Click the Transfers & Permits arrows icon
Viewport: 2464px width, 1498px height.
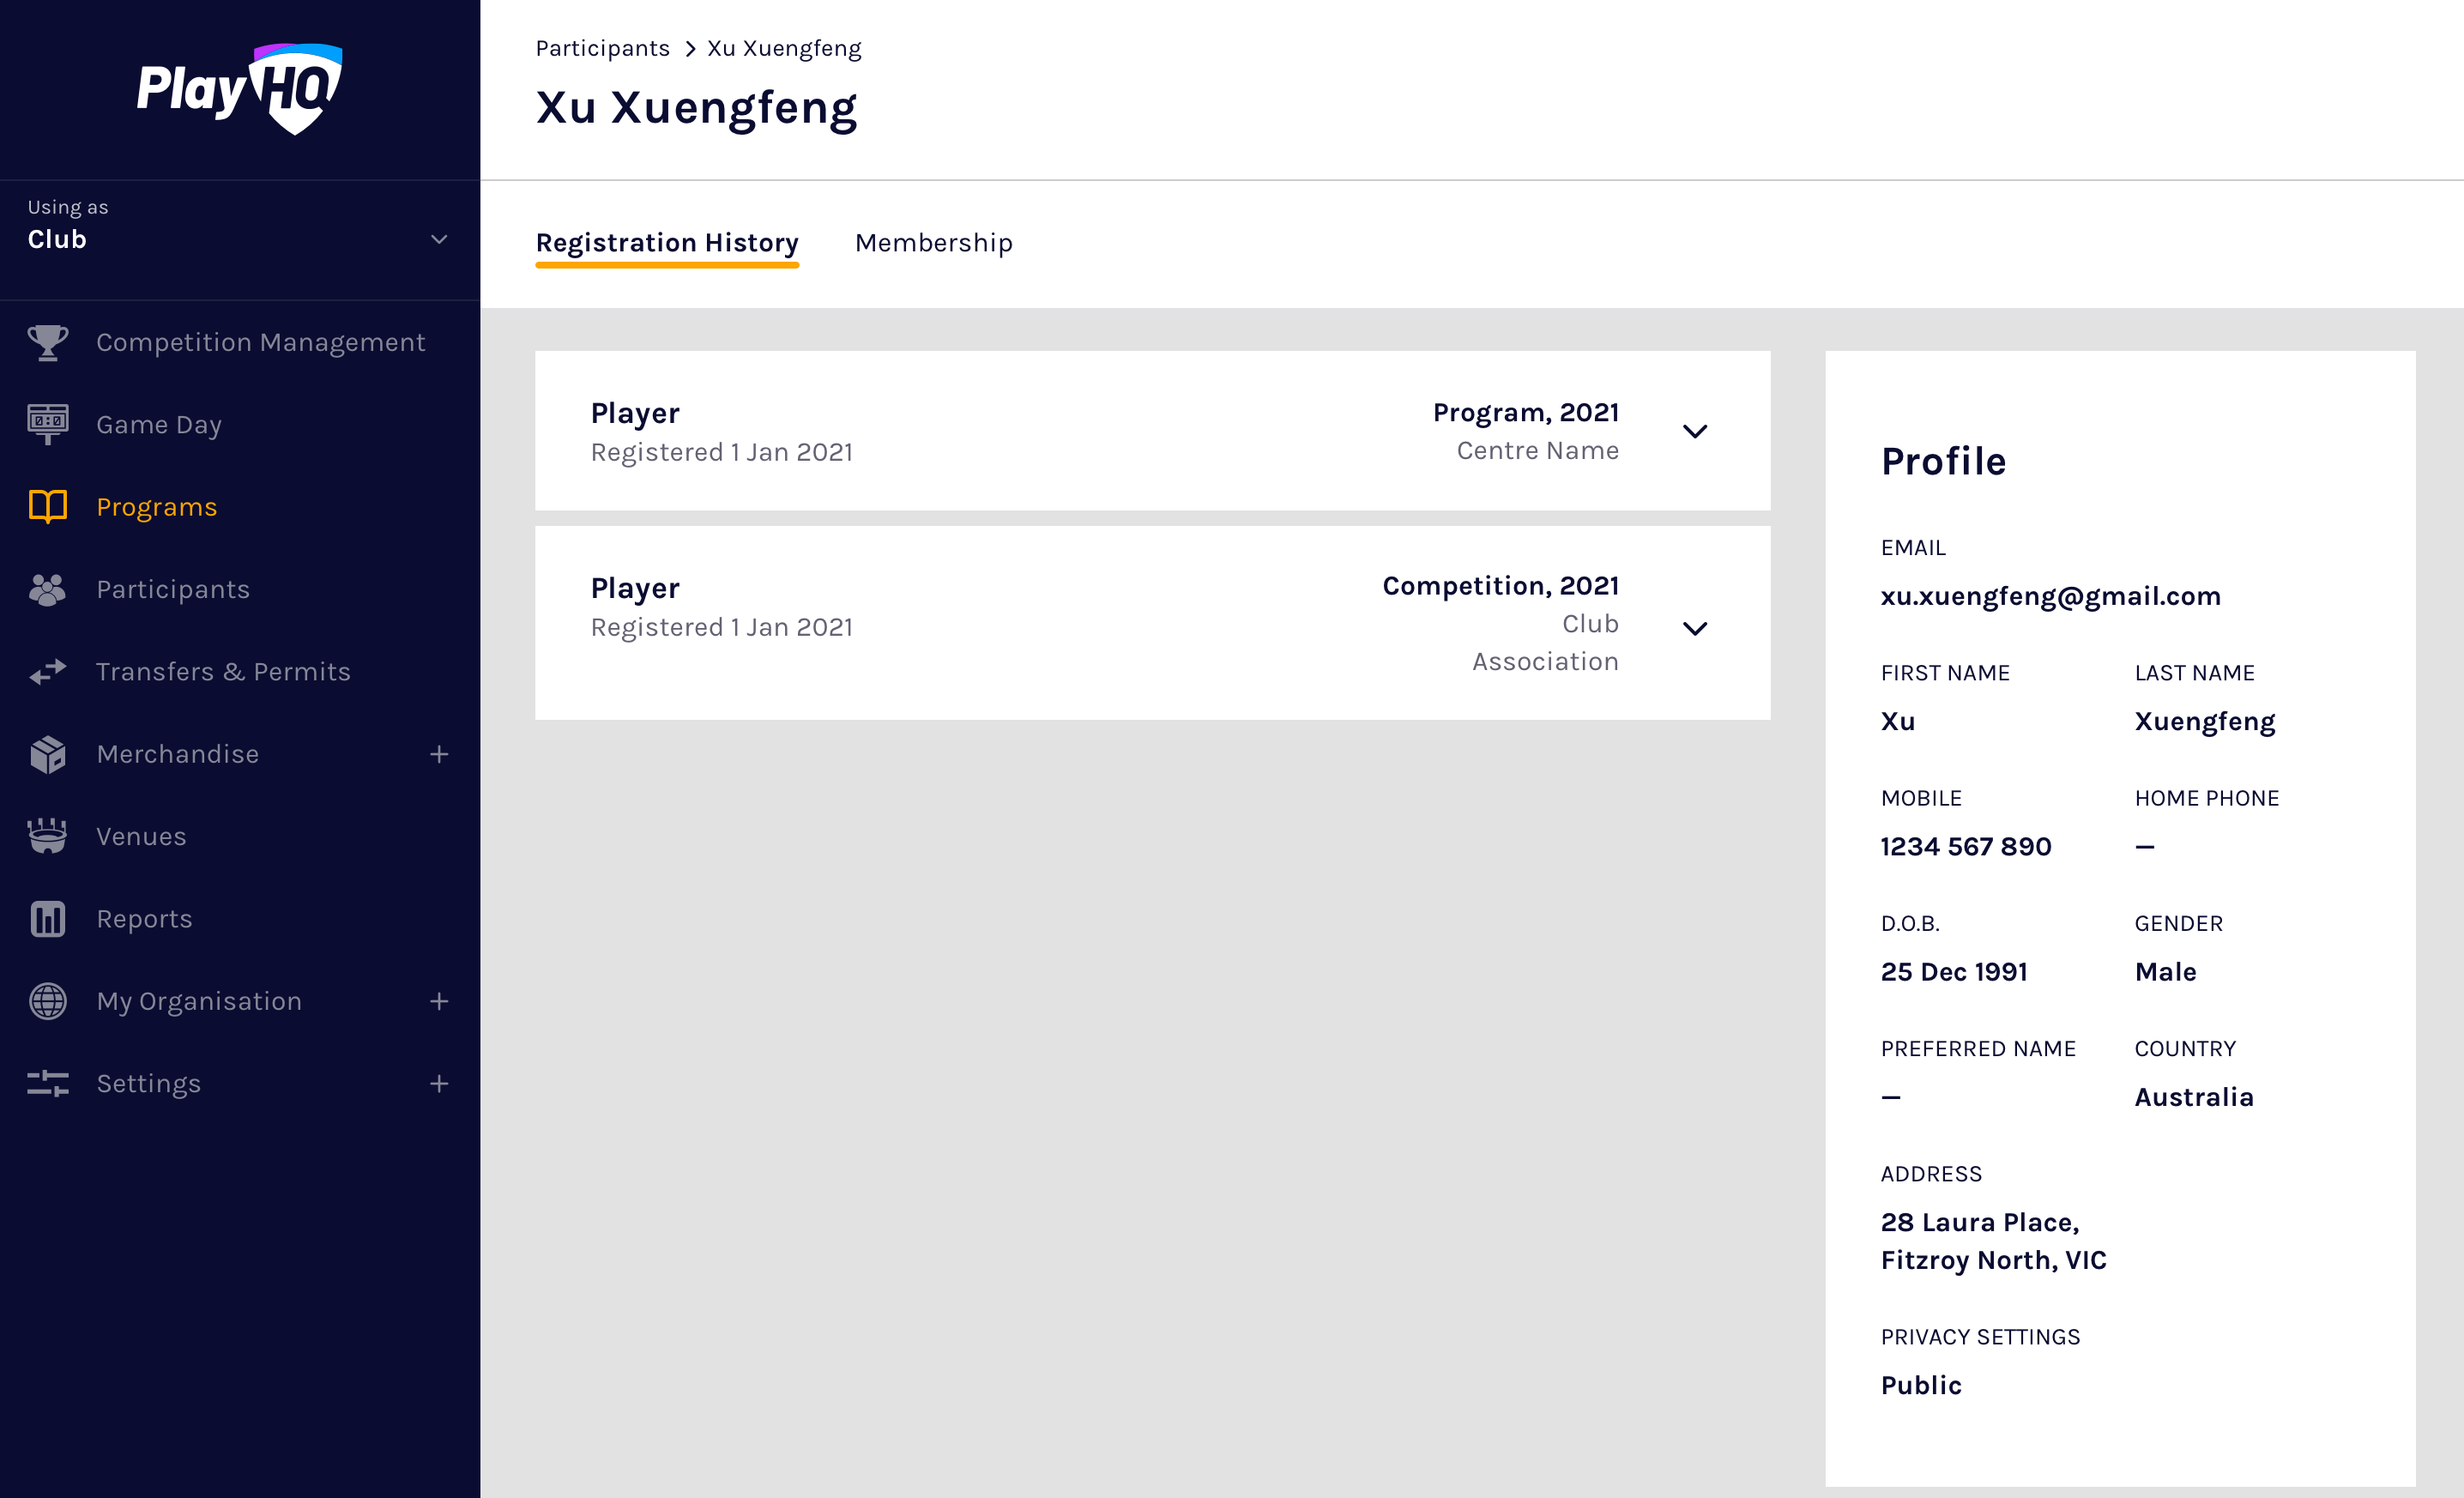pyautogui.click(x=47, y=672)
